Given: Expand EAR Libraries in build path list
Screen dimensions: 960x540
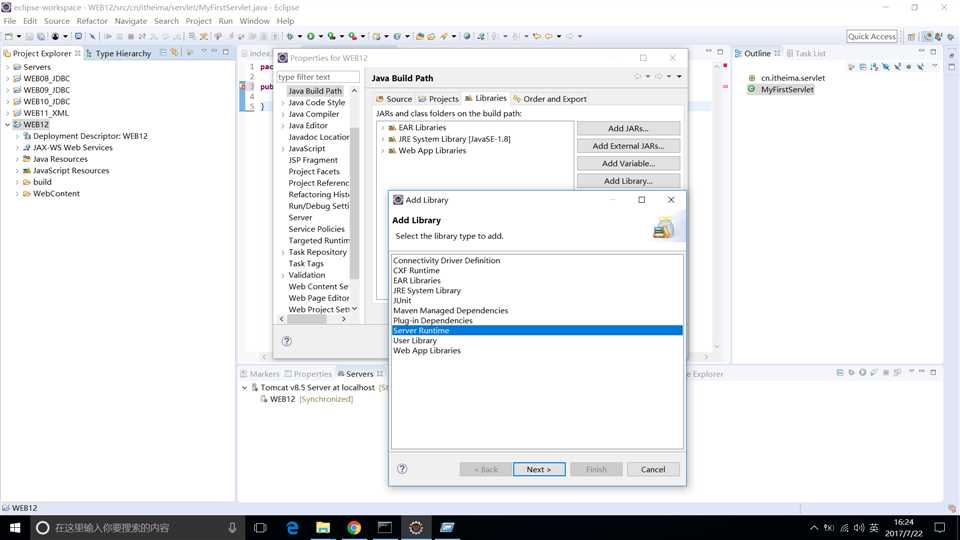Looking at the screenshot, I should pos(383,127).
